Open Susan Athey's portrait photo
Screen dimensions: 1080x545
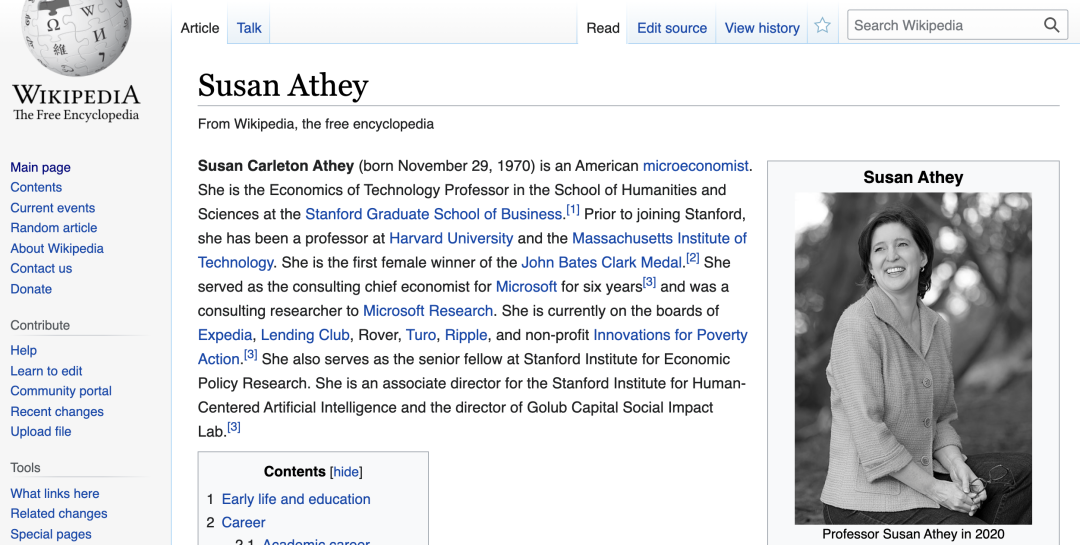pyautogui.click(x=913, y=358)
